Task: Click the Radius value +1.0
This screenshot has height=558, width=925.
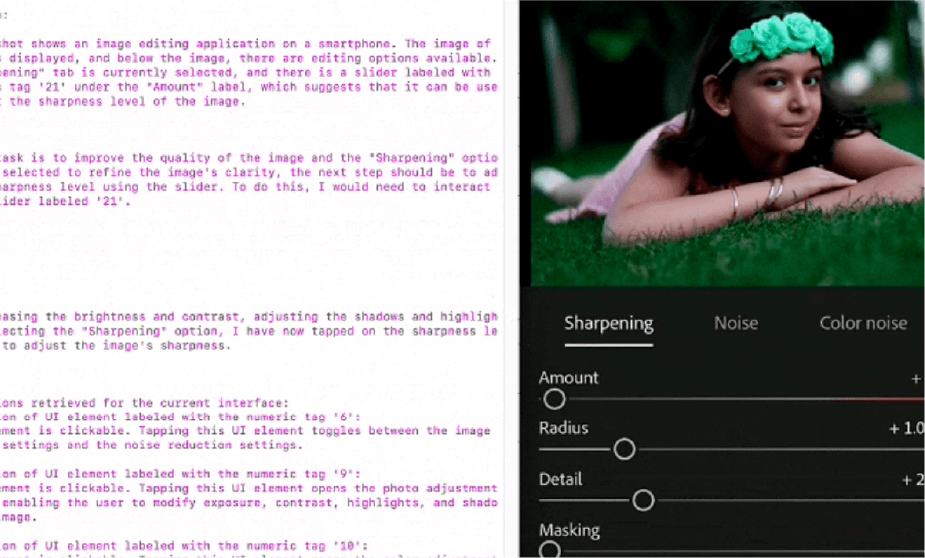Action: 906,428
